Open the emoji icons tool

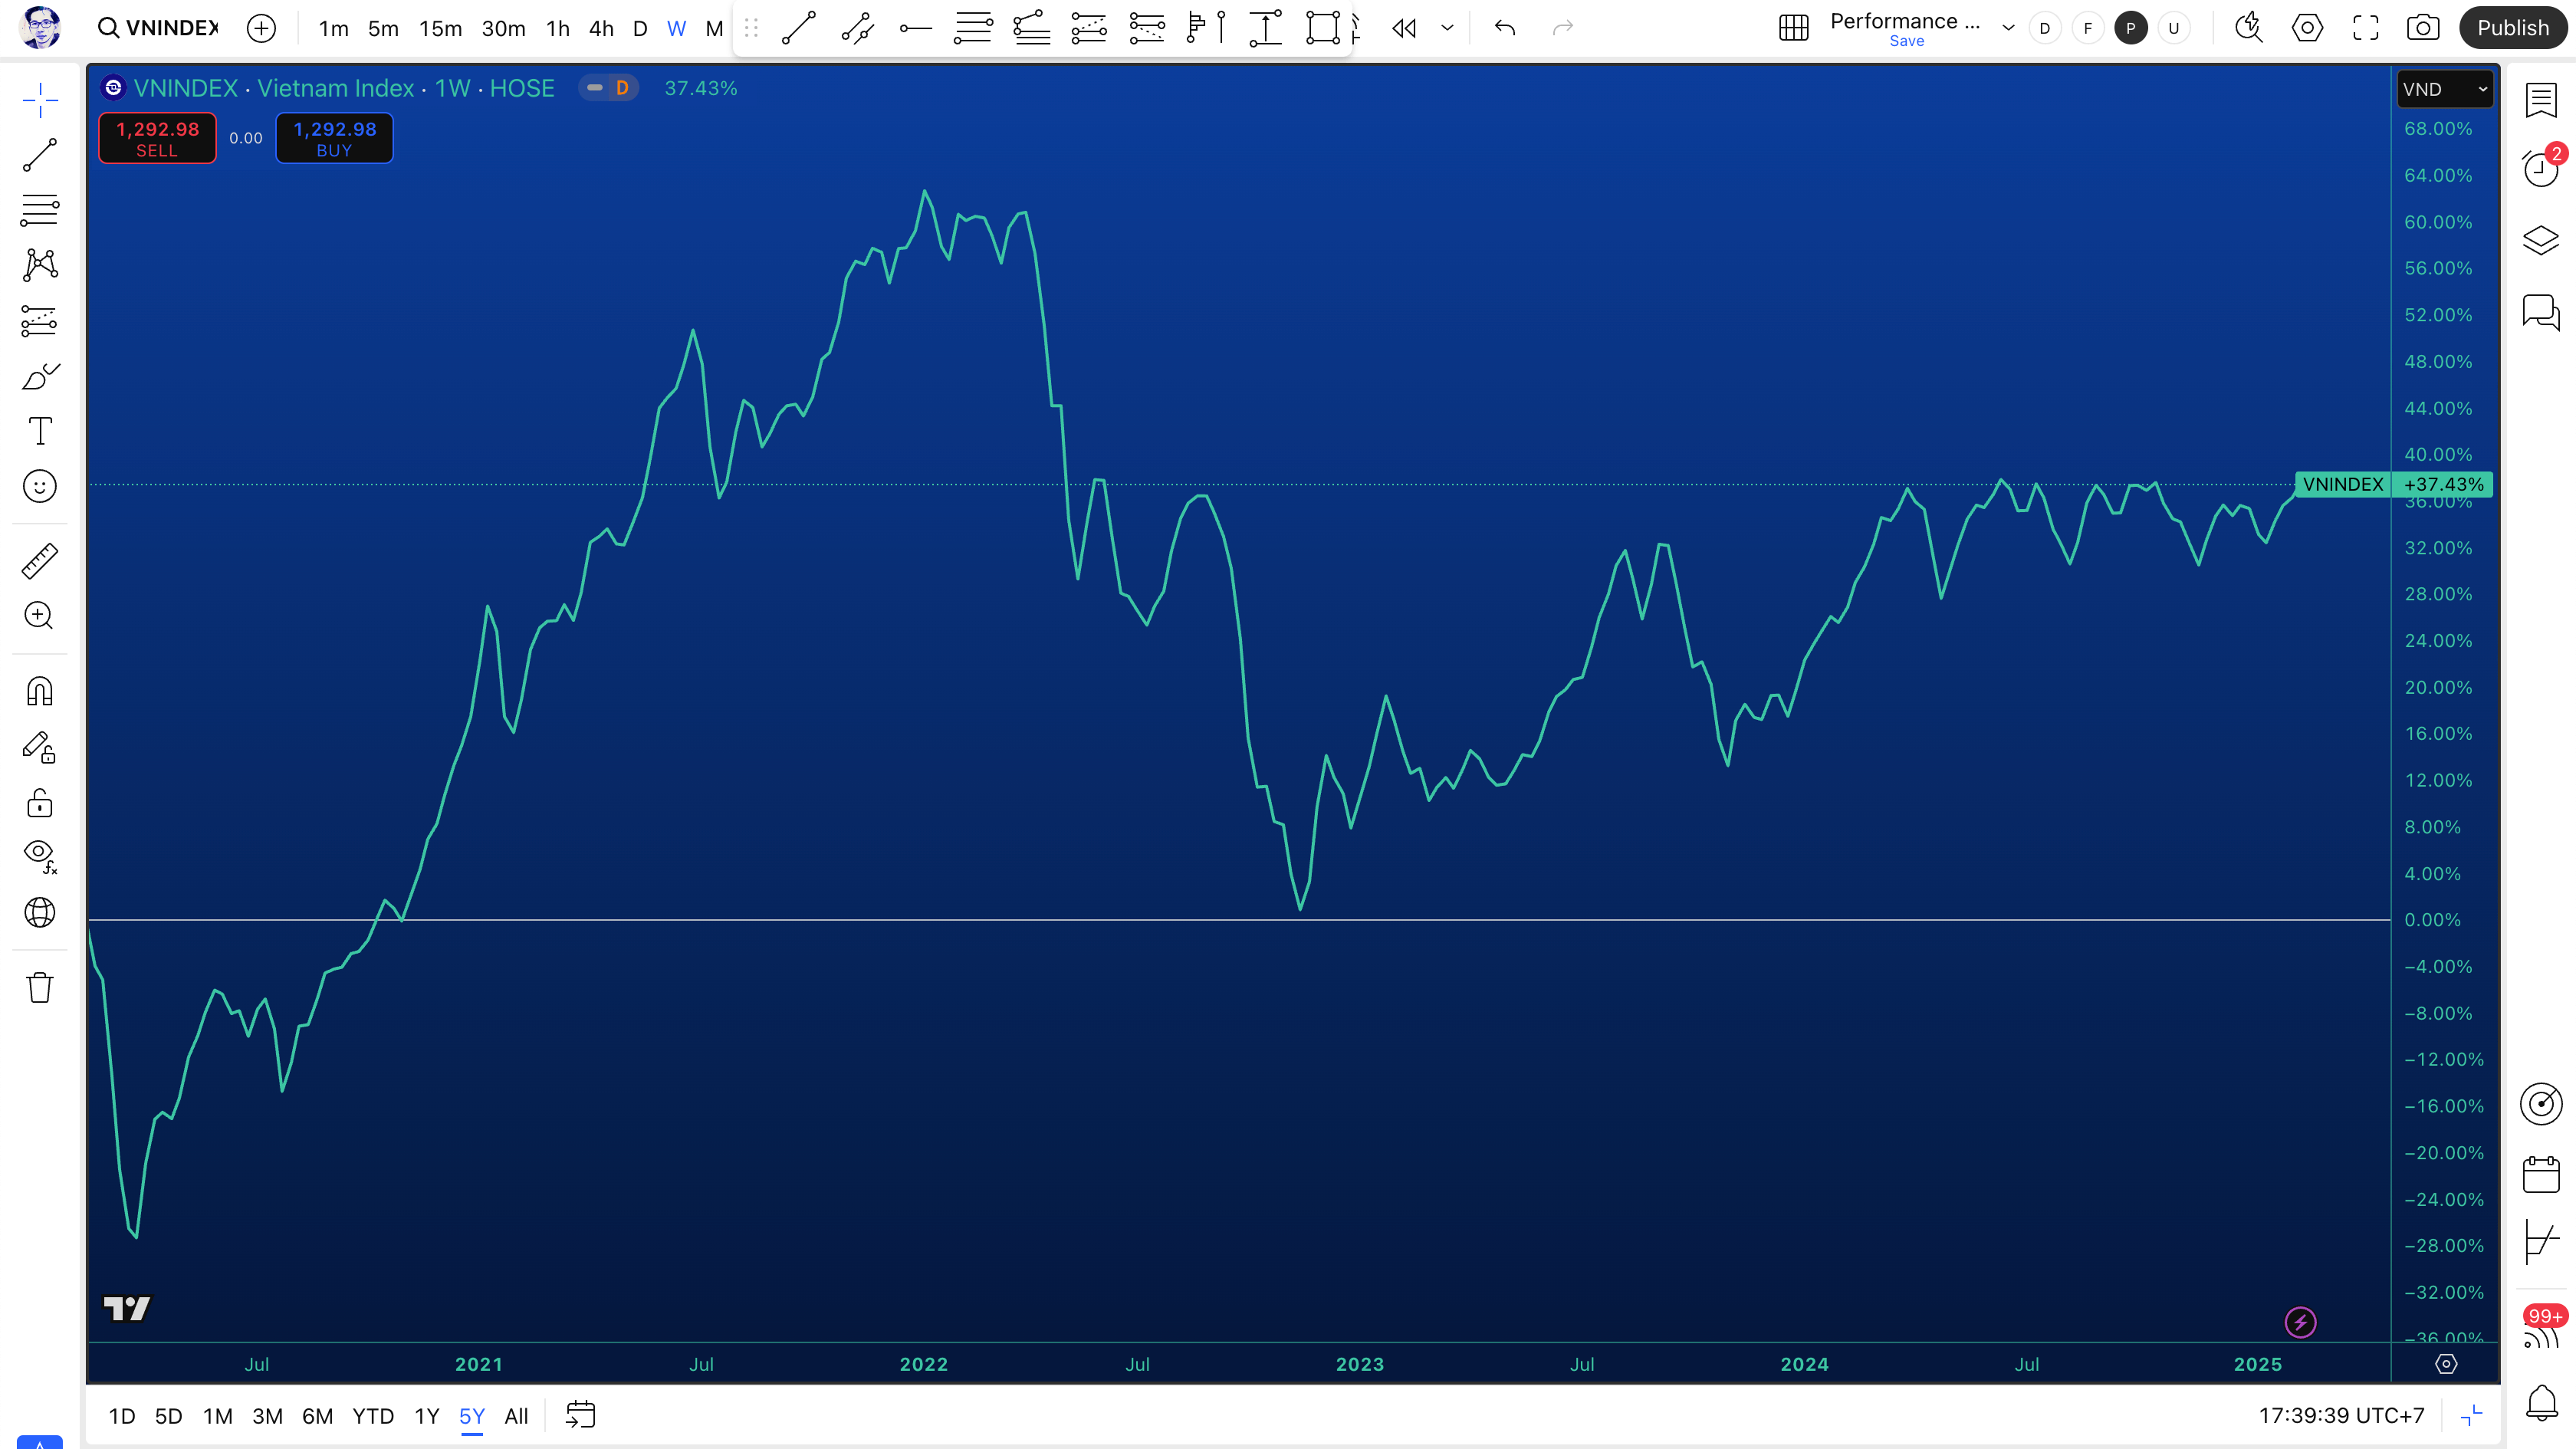(x=40, y=487)
